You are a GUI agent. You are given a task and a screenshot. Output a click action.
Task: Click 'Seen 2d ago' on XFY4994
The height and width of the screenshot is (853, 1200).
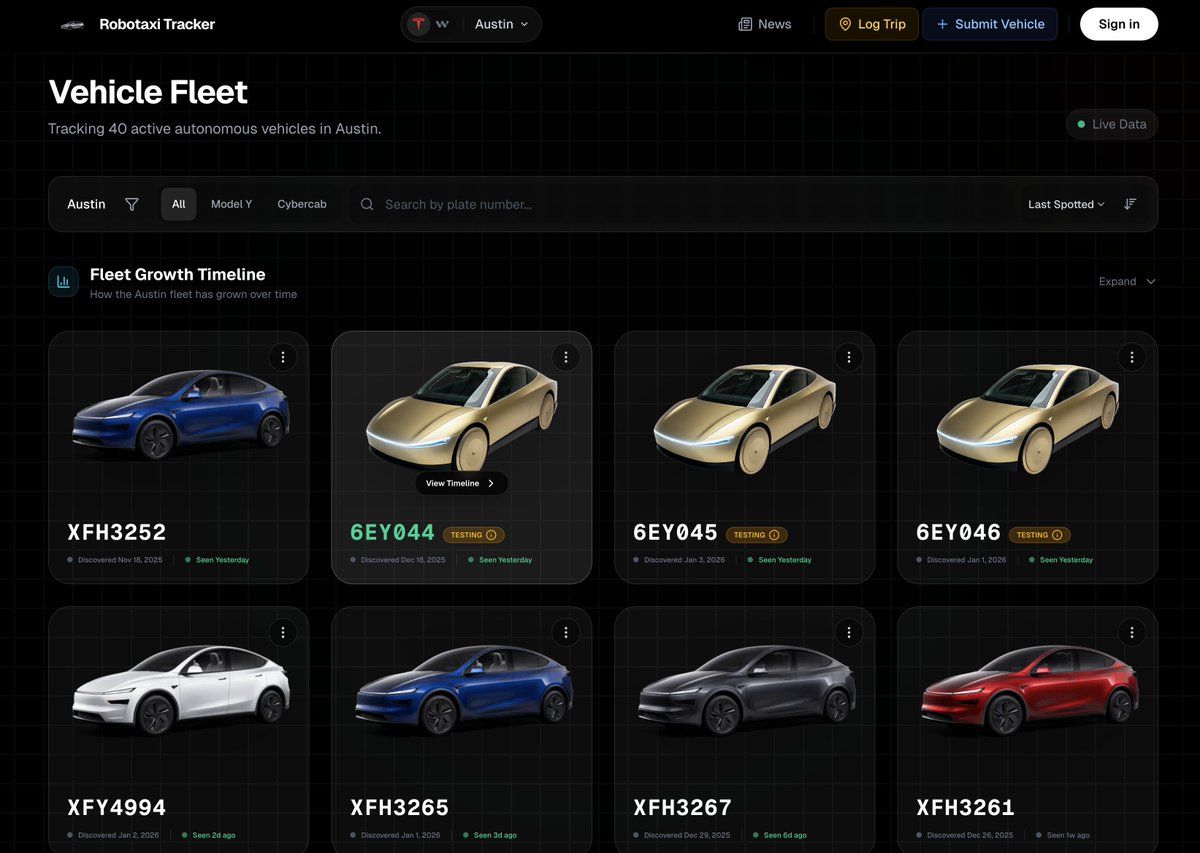pos(214,835)
